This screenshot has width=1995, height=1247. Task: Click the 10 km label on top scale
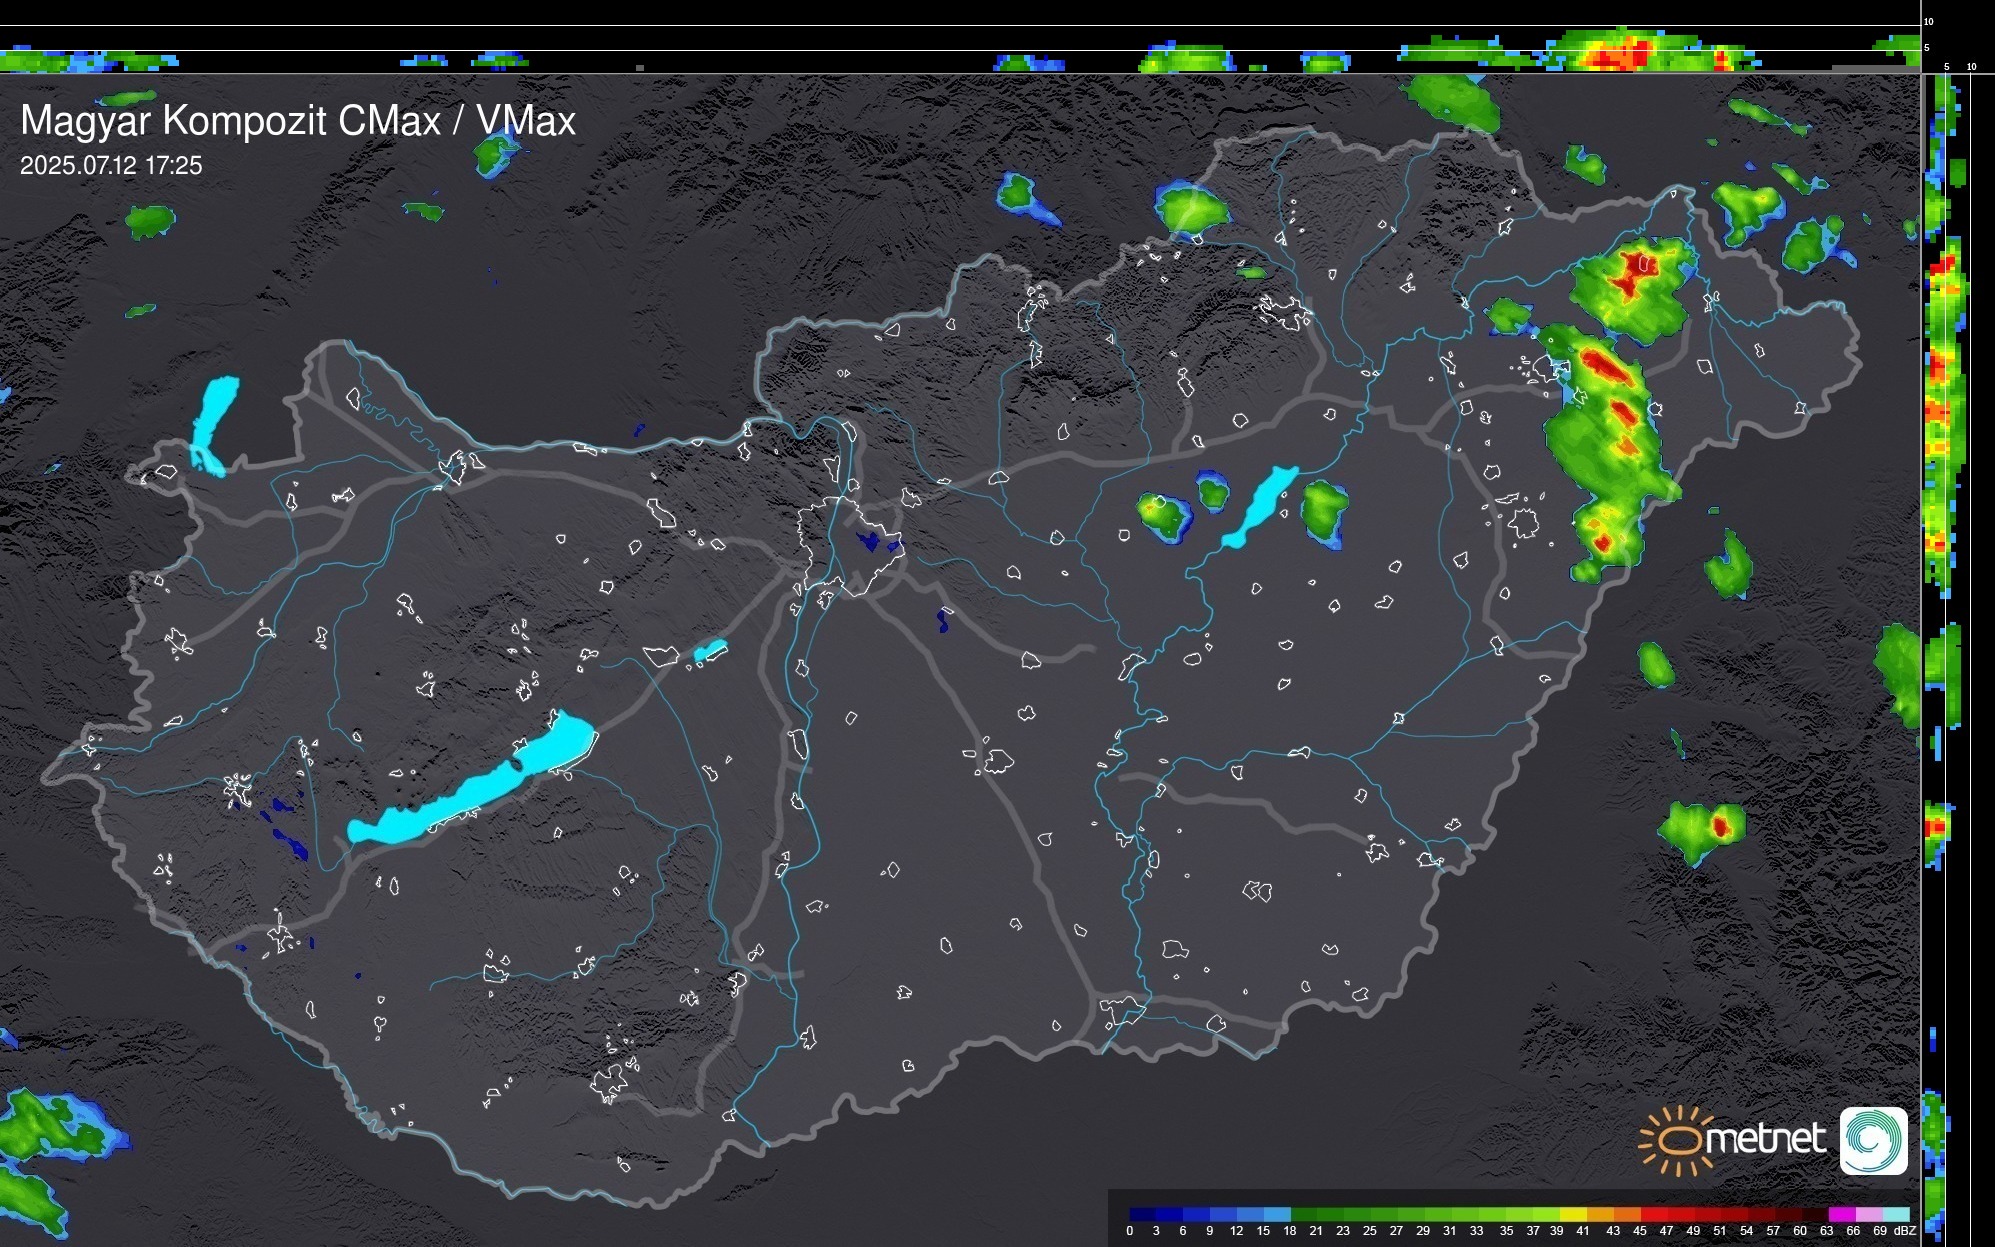point(1929,21)
